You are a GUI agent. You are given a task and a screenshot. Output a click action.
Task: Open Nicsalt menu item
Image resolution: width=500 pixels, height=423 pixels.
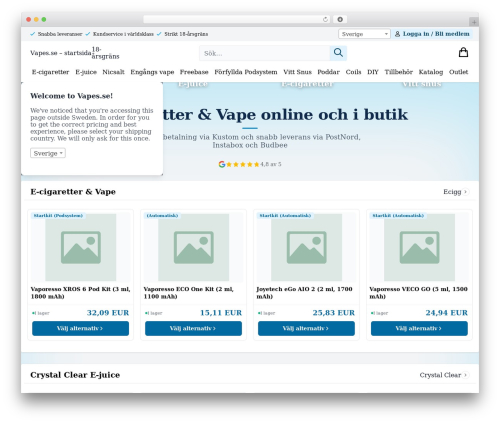point(113,72)
